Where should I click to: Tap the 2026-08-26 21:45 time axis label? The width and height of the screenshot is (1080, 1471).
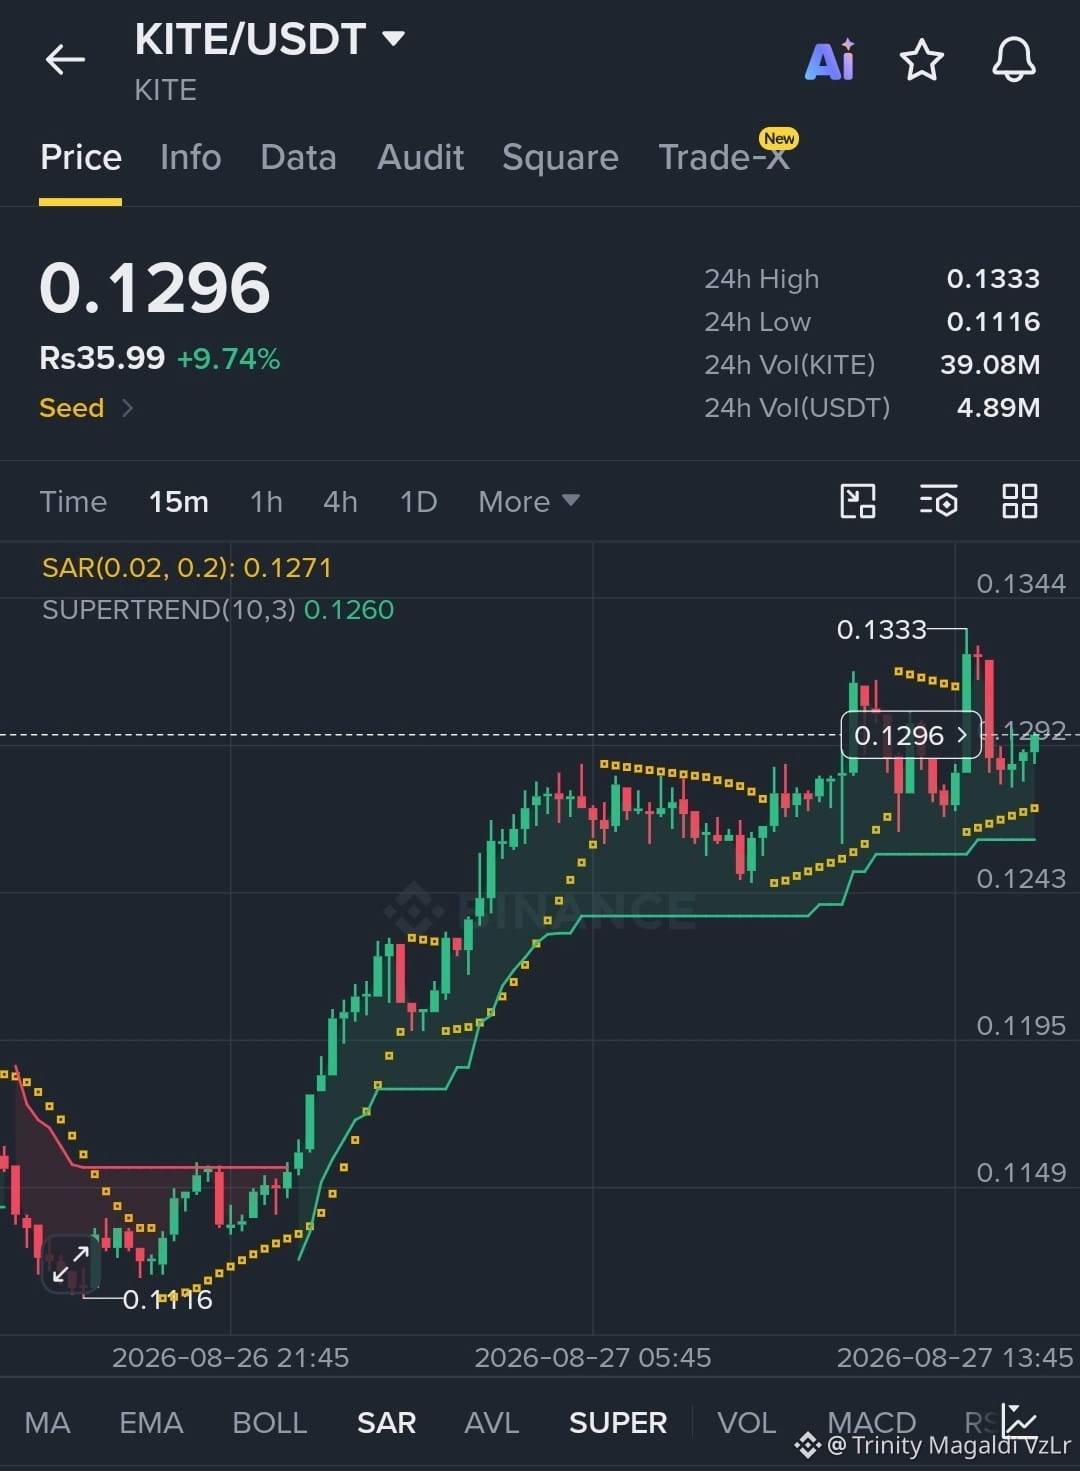click(x=230, y=1357)
